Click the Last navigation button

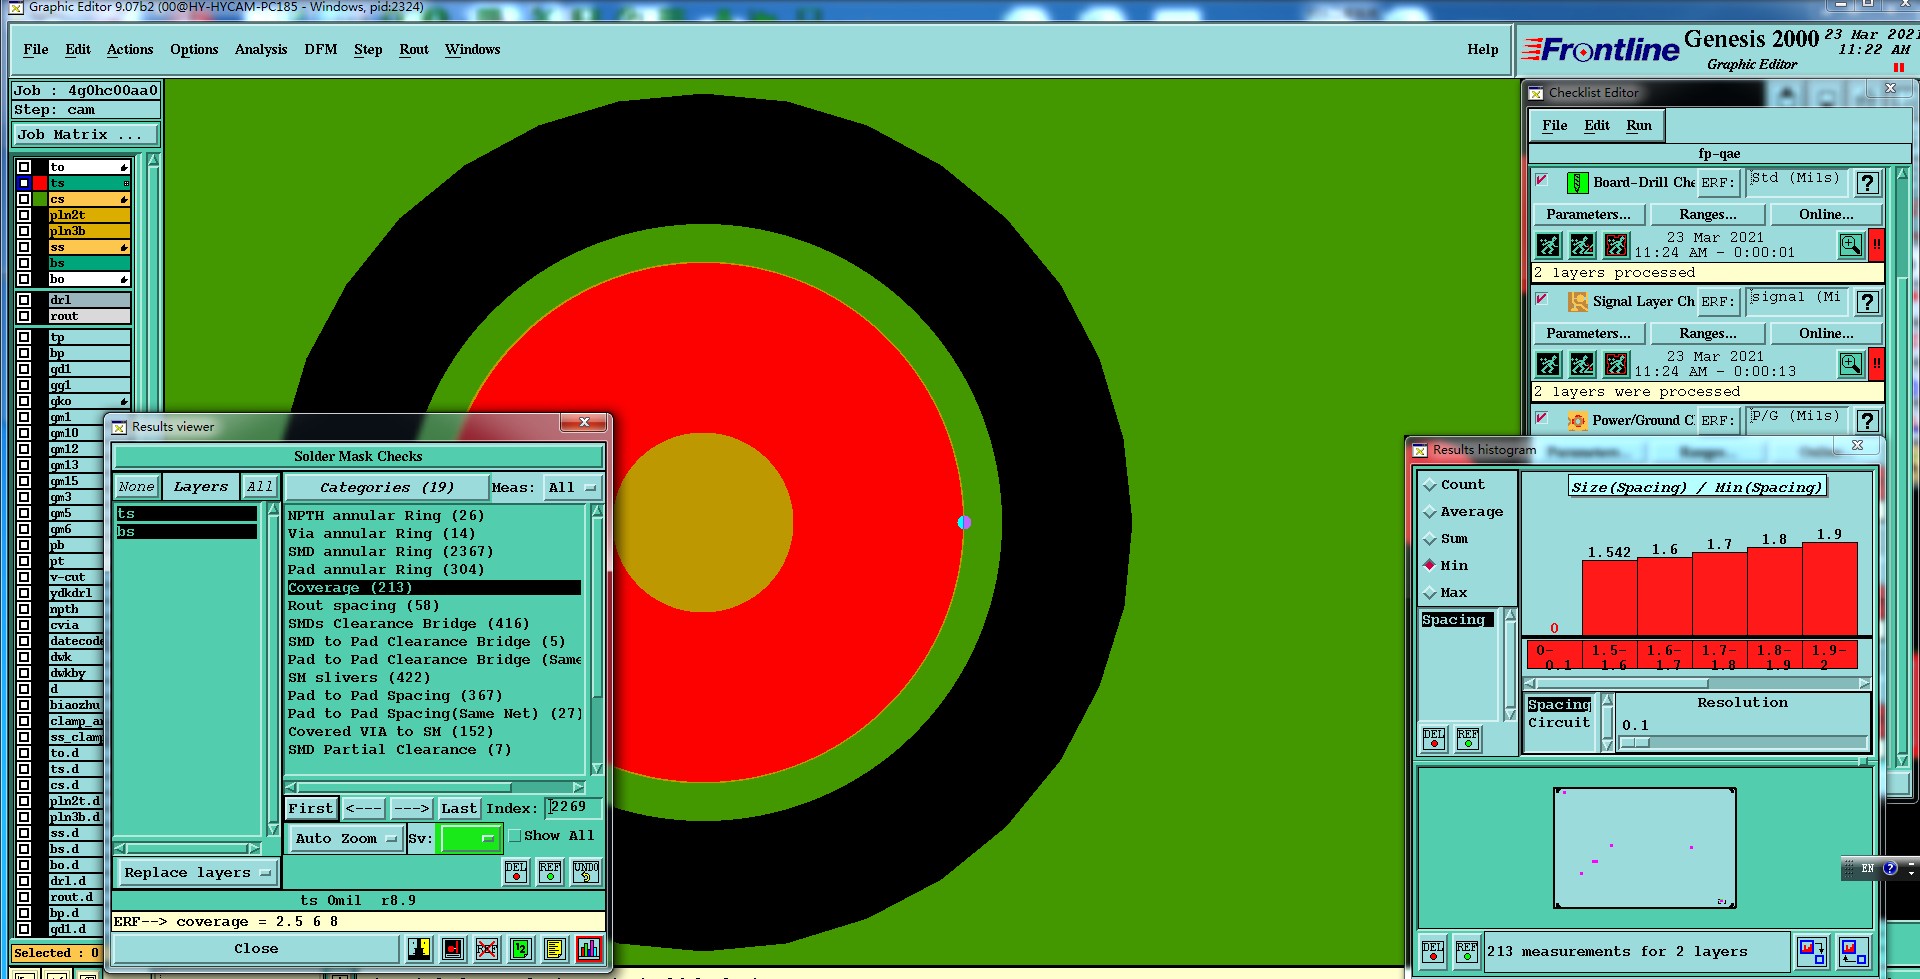point(459,808)
